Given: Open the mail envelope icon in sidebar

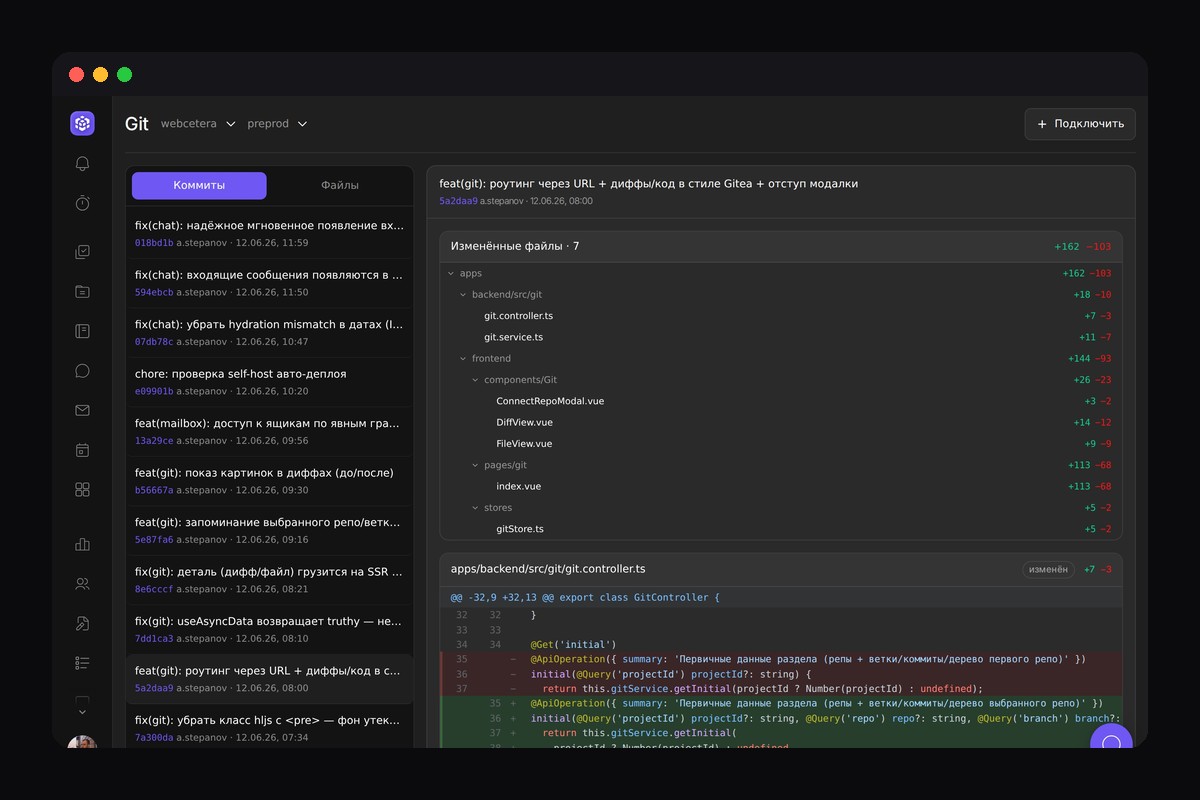Looking at the screenshot, I should 82,410.
